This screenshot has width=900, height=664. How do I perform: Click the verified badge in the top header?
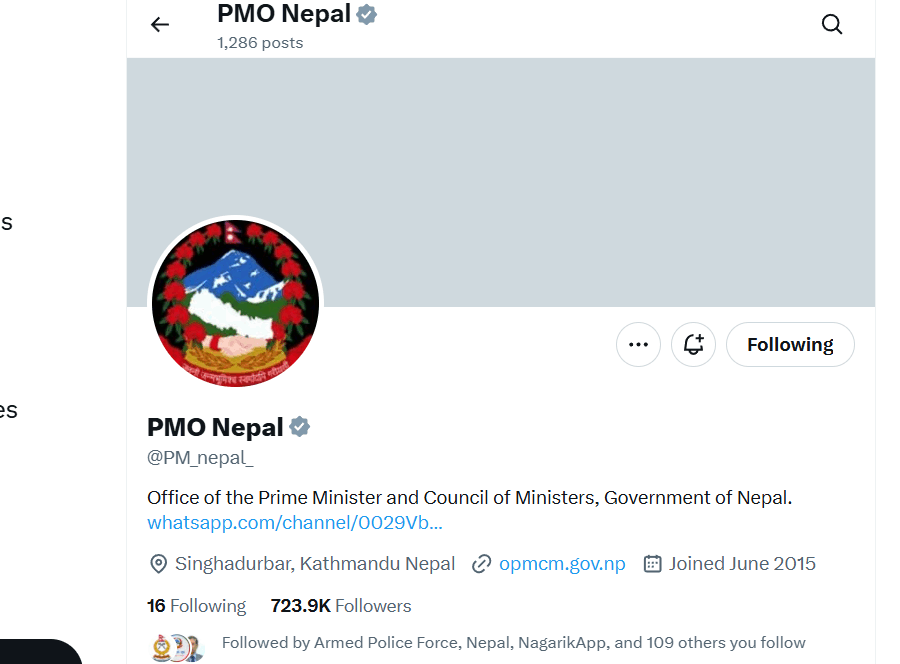click(x=367, y=15)
